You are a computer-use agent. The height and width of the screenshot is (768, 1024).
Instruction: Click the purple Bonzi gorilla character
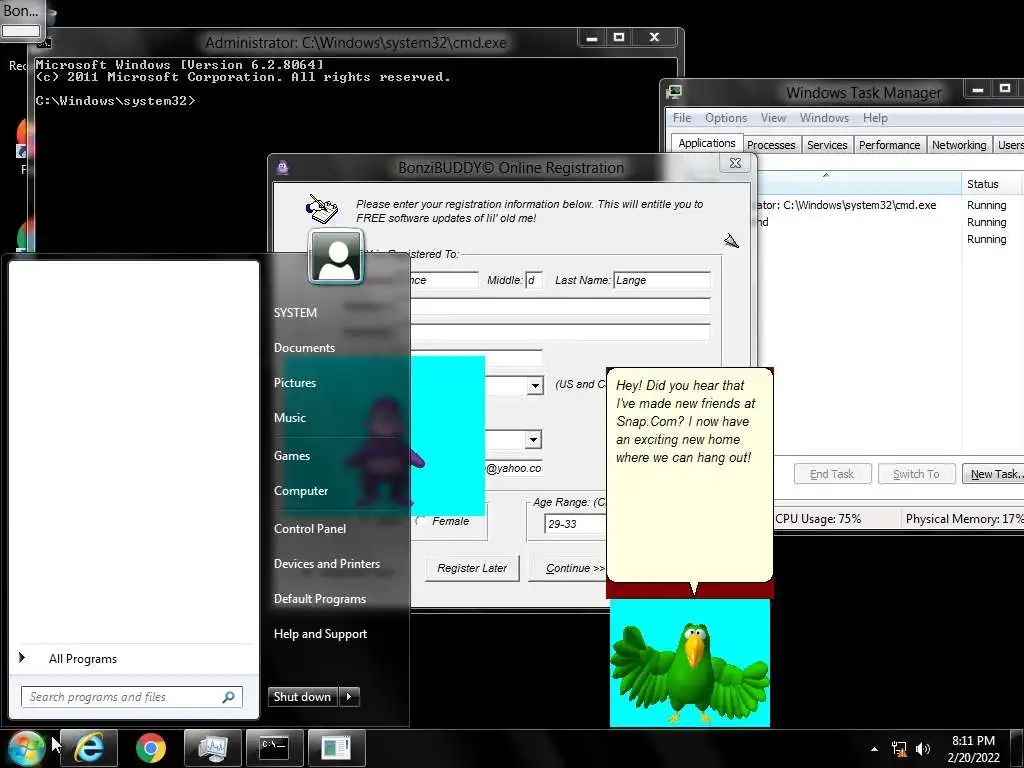tap(385, 451)
